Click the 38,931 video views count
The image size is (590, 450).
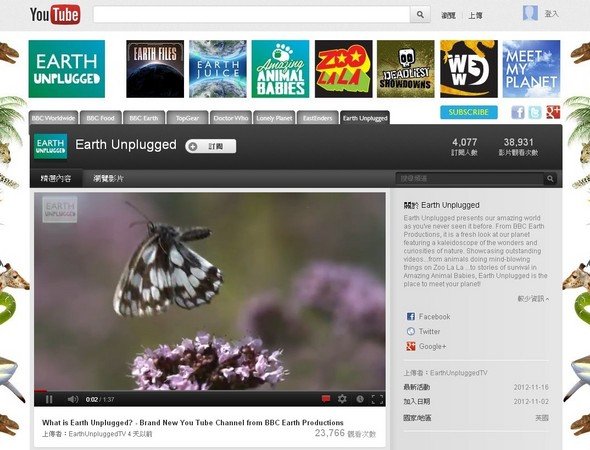coord(519,142)
